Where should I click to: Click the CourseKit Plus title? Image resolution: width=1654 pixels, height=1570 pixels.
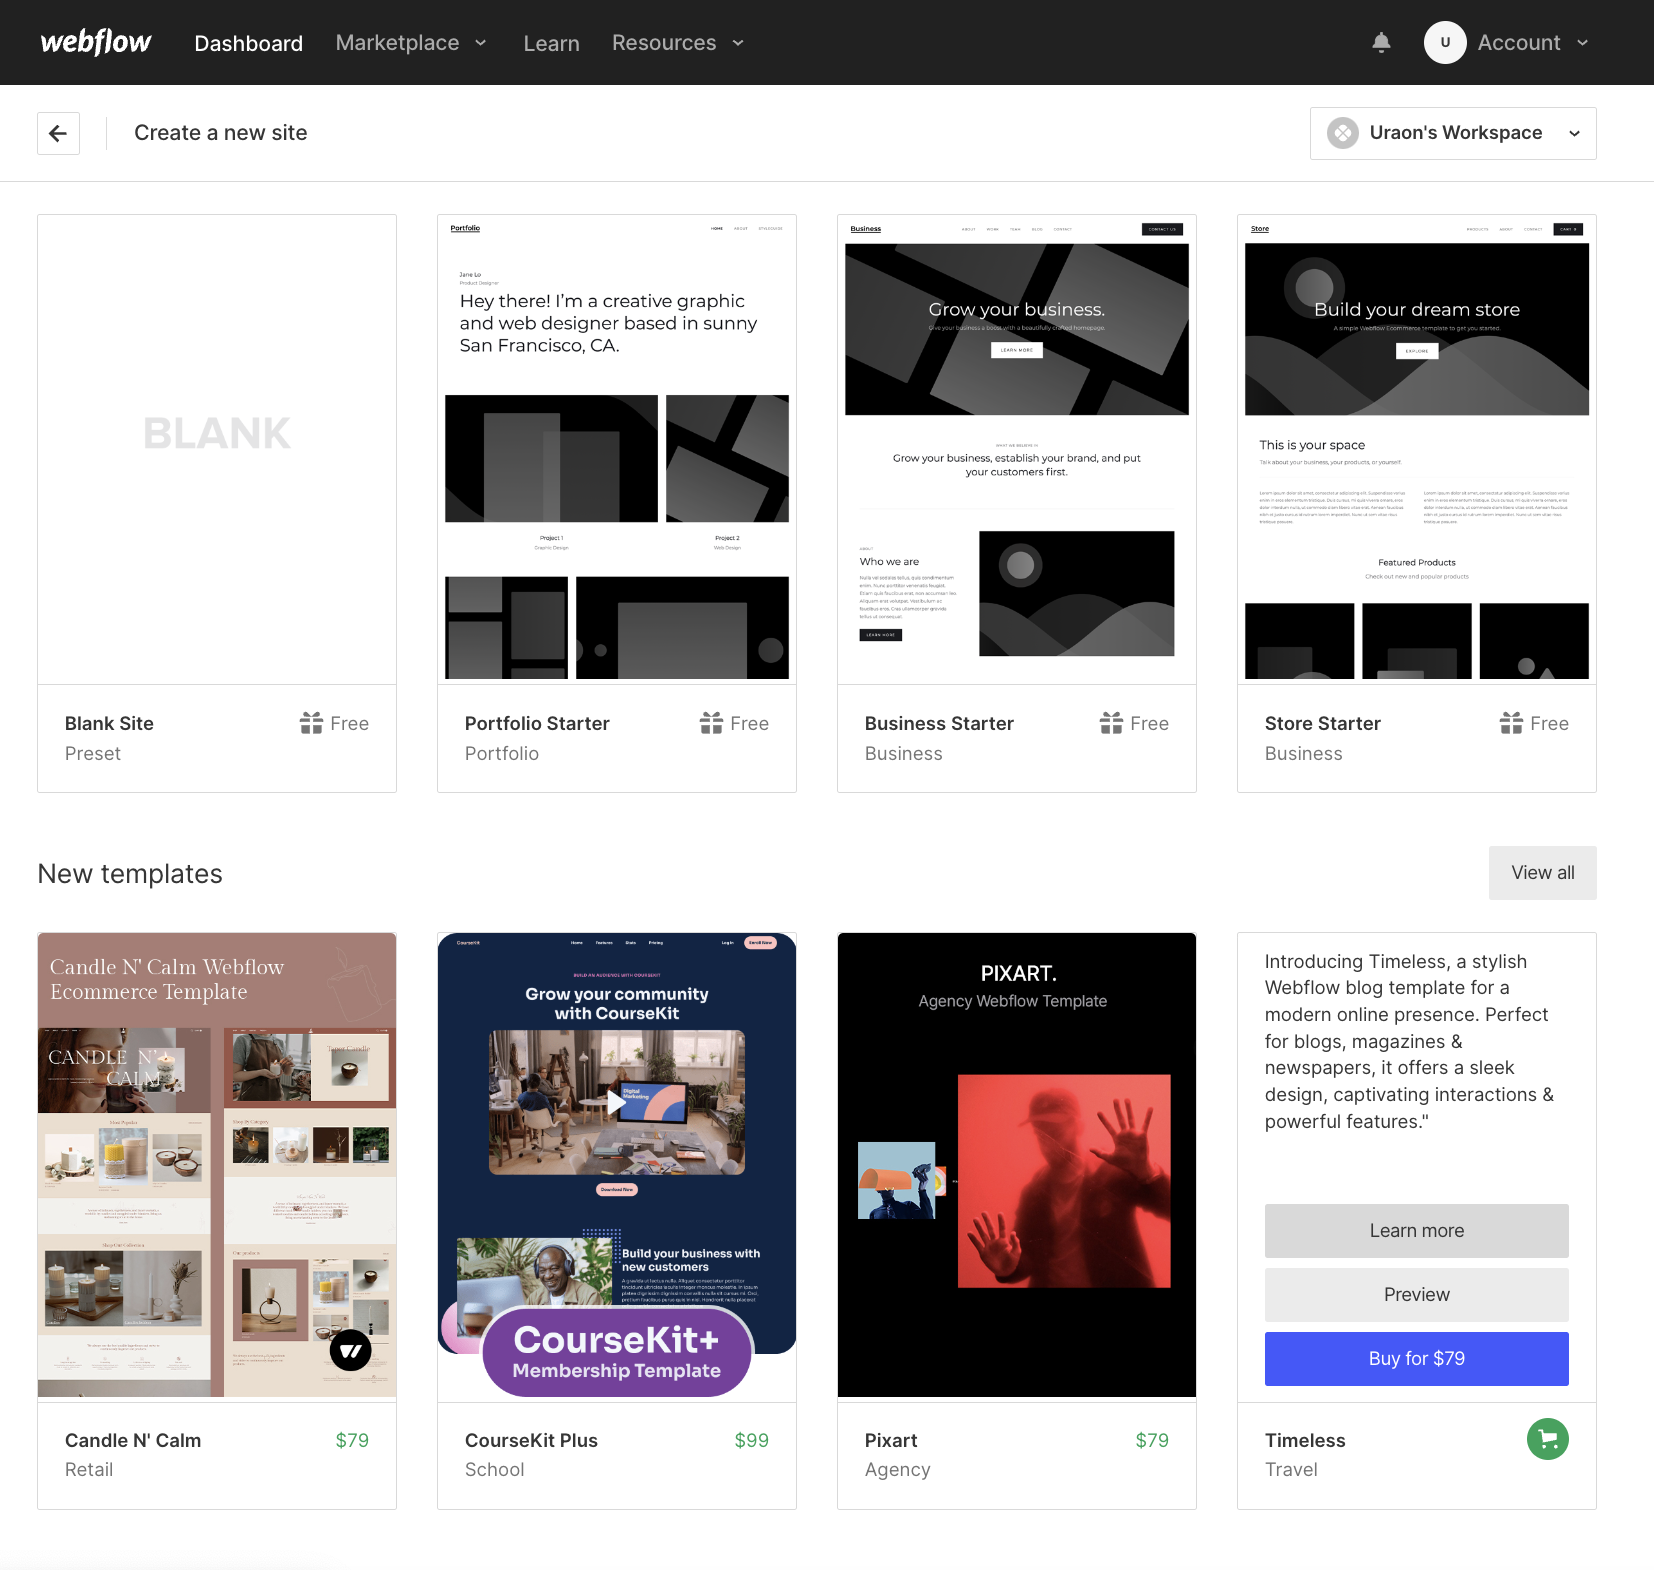(531, 1440)
